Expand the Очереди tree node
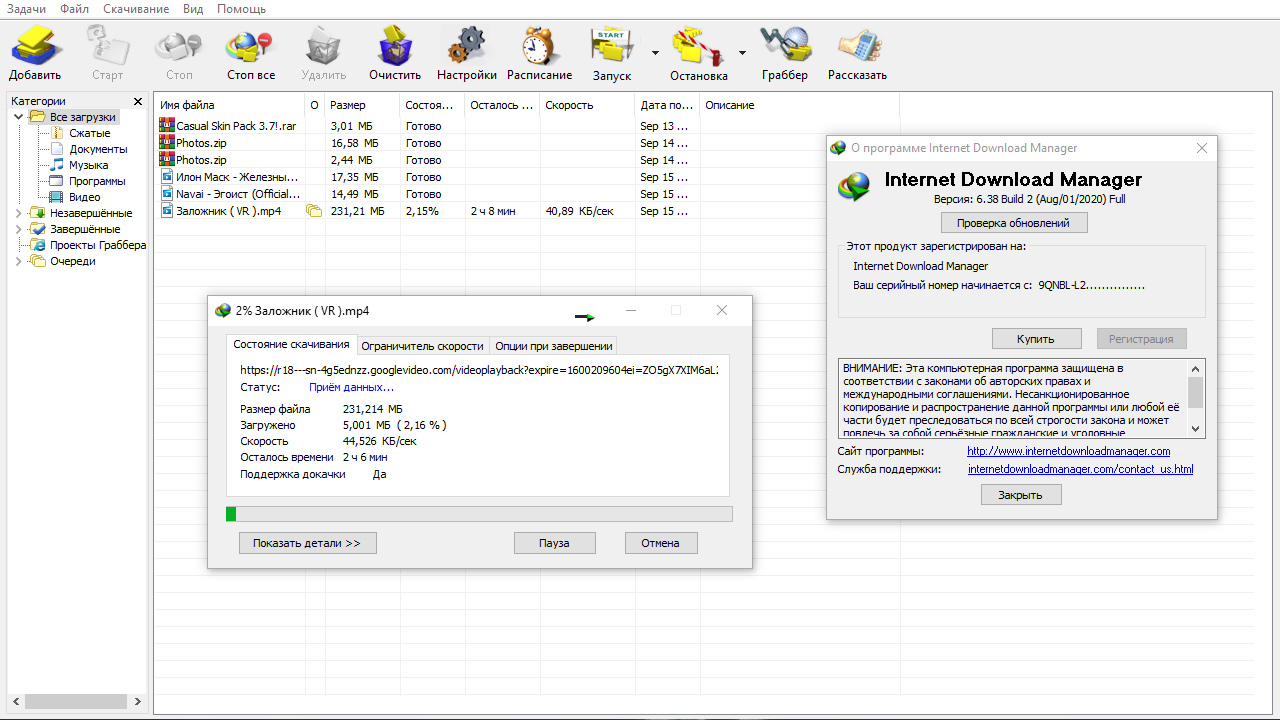This screenshot has width=1280, height=720. [18, 261]
